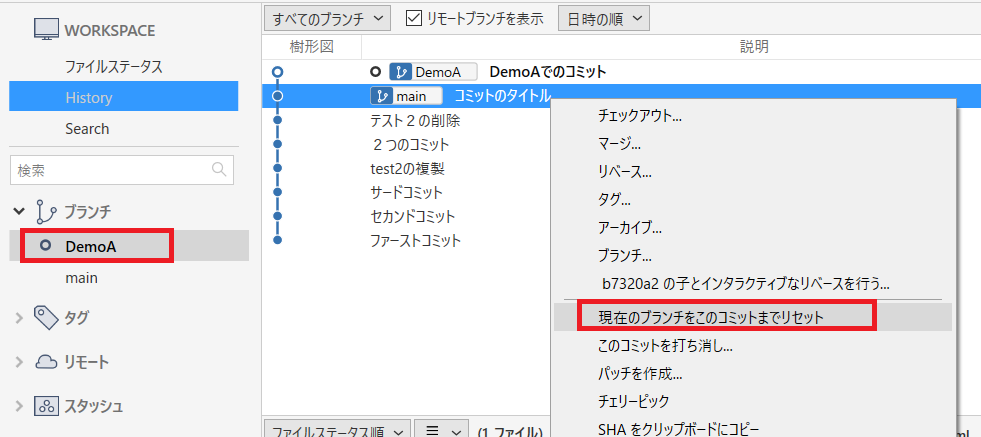
Task: Click the cloud icon beside リモート
Action: coord(46,362)
